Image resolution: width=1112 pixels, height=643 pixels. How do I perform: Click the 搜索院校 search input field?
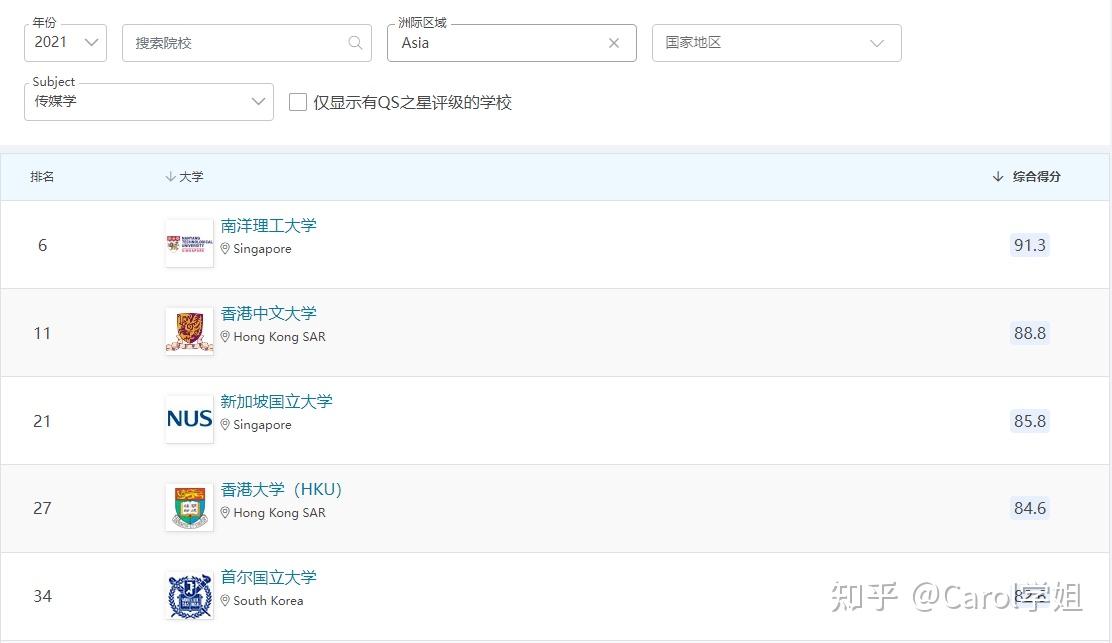(x=247, y=43)
